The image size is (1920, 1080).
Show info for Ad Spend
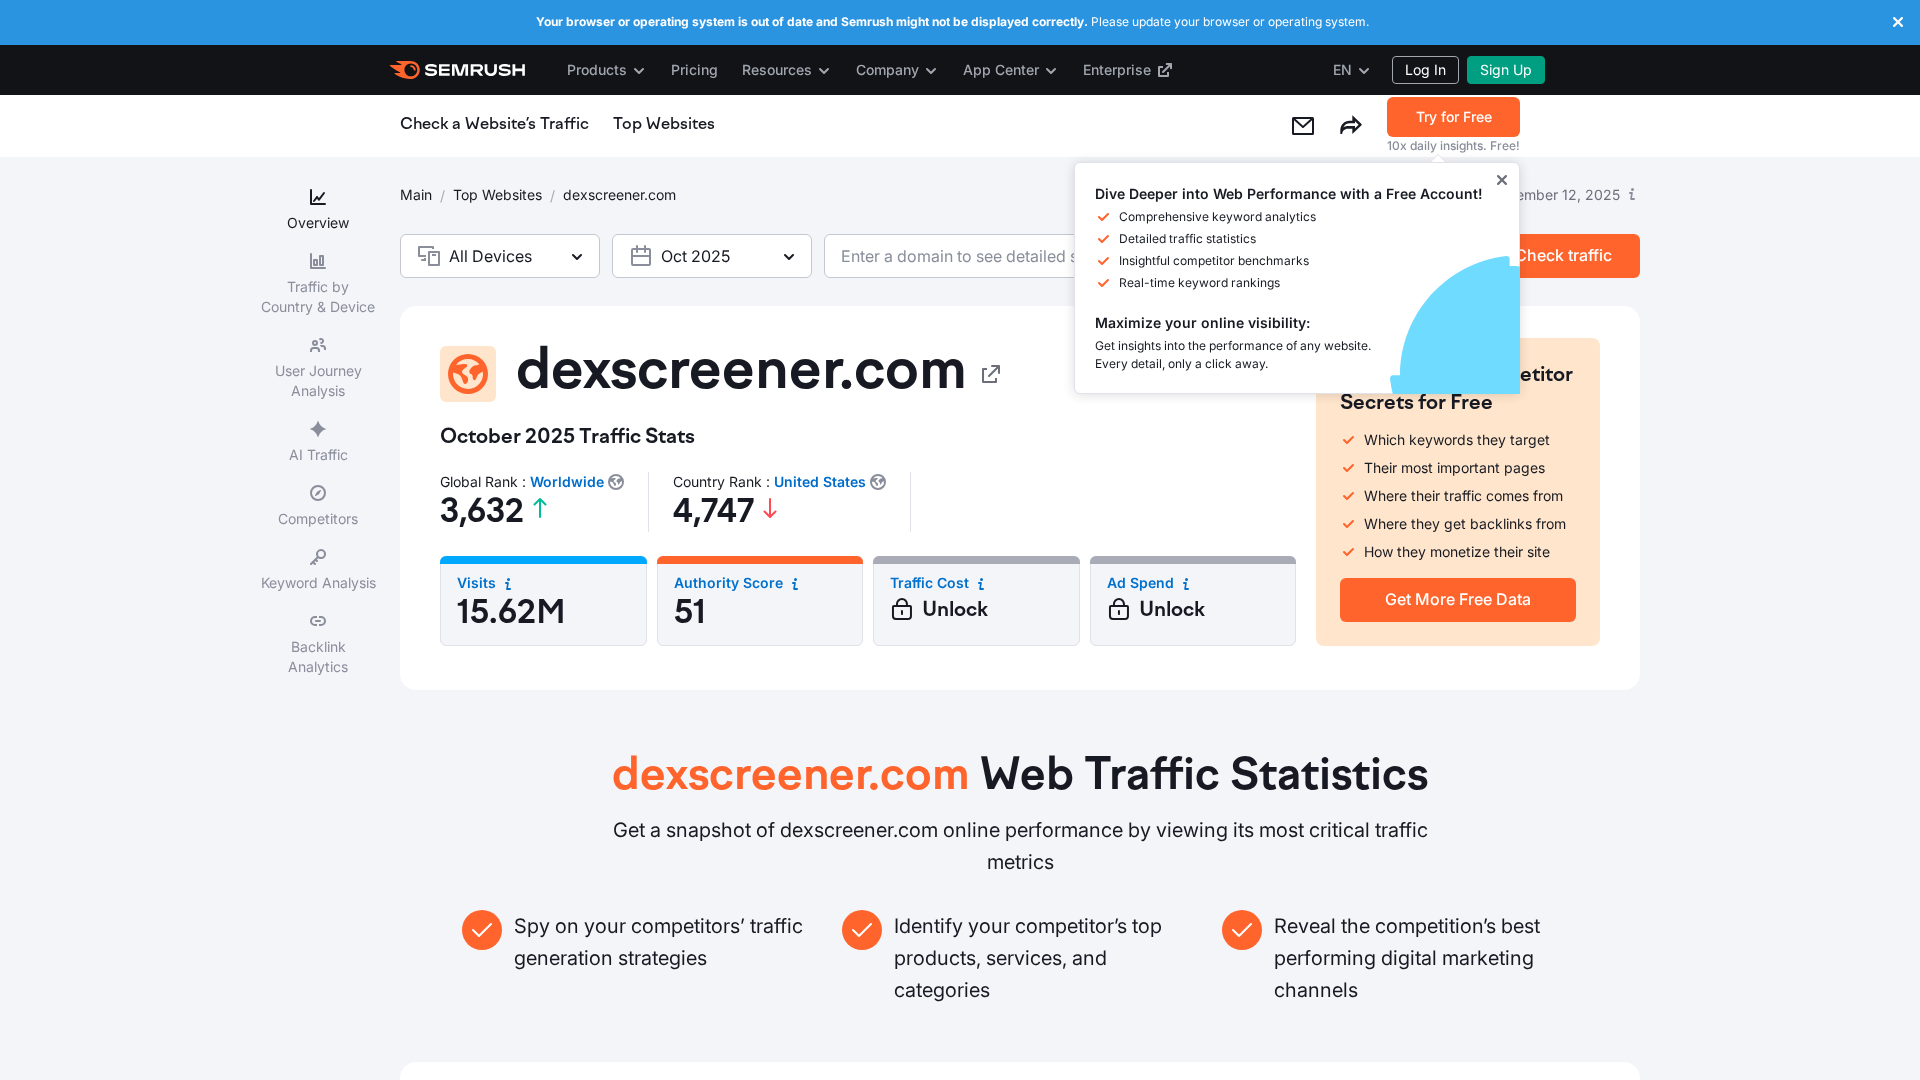1186,584
